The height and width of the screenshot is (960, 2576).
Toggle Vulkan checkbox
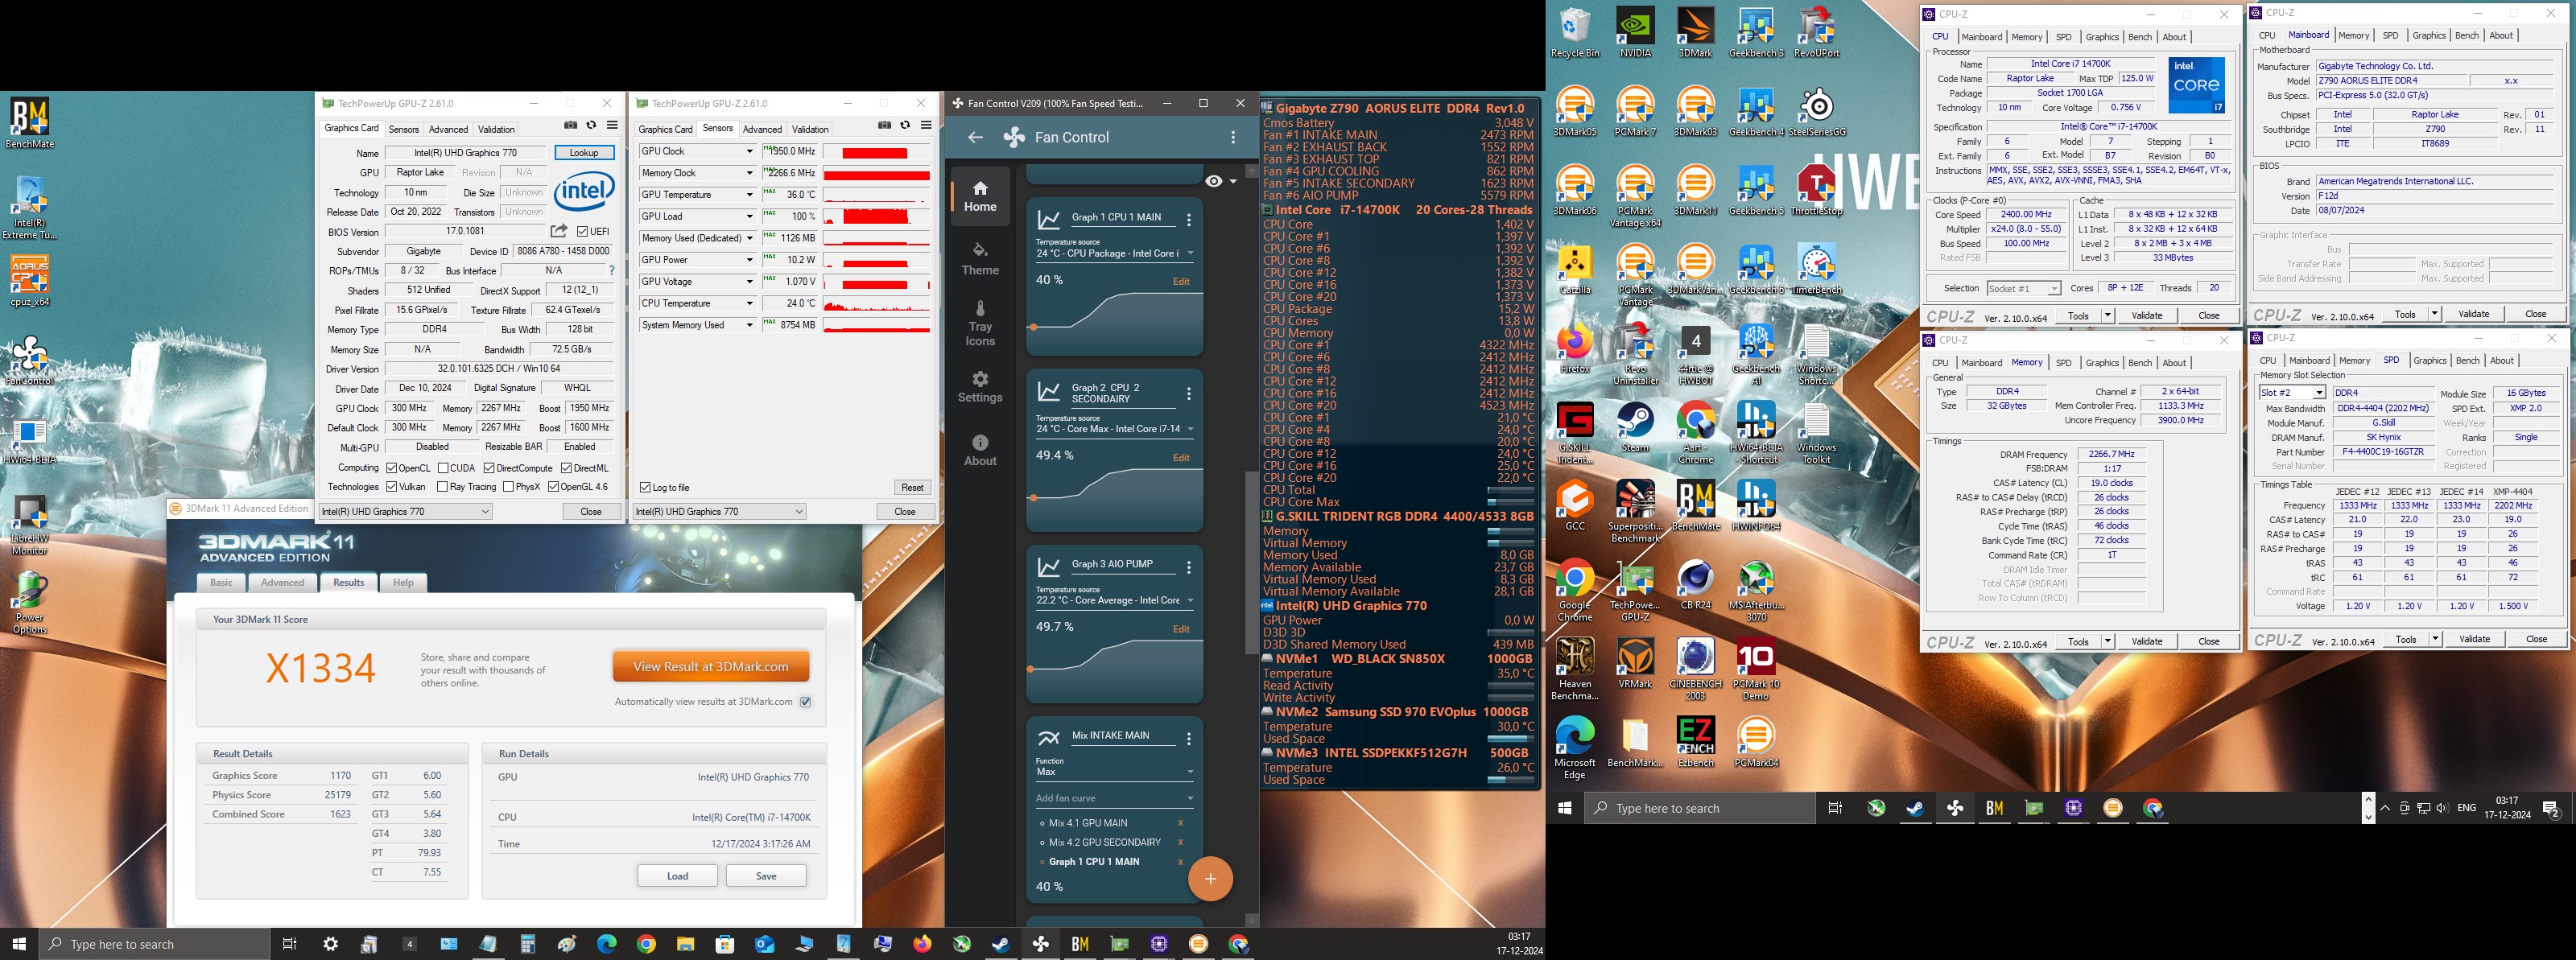click(392, 487)
